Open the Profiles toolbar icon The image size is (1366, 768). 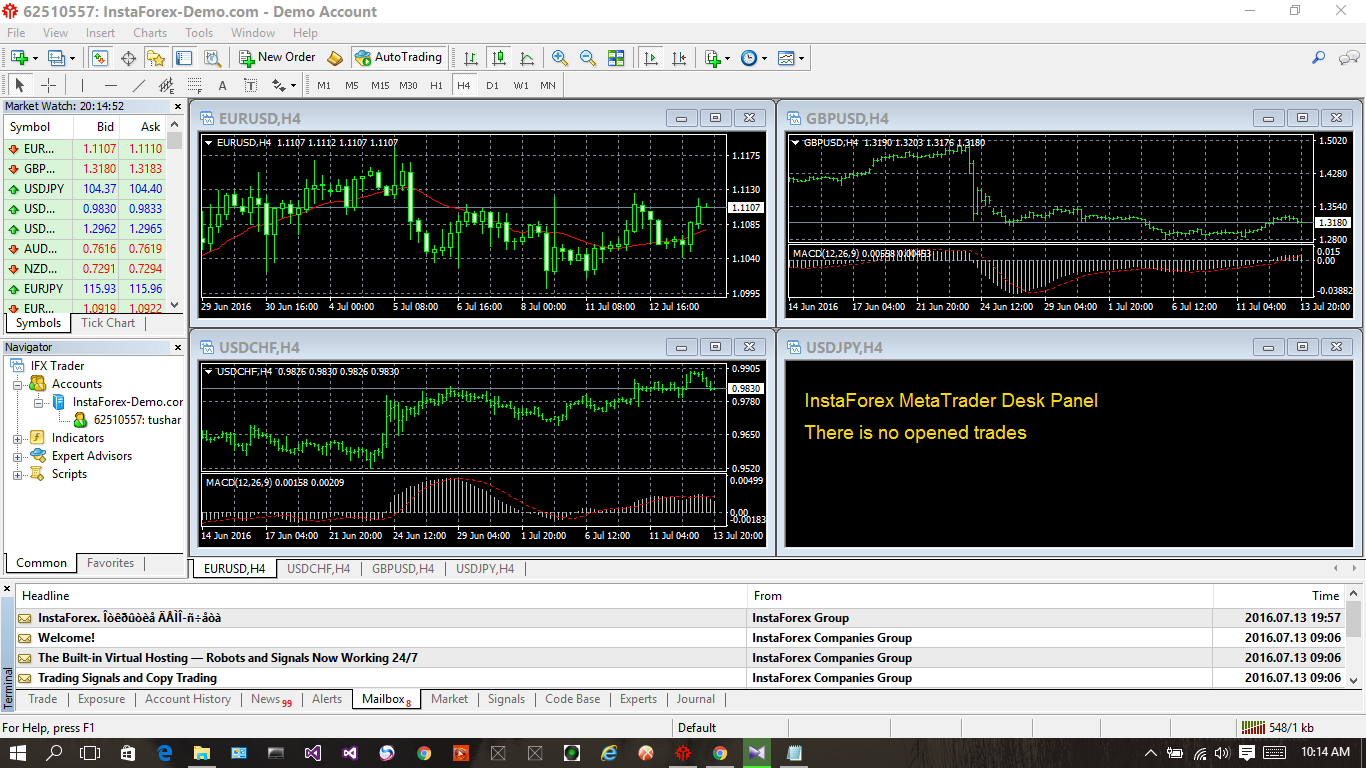click(x=57, y=58)
